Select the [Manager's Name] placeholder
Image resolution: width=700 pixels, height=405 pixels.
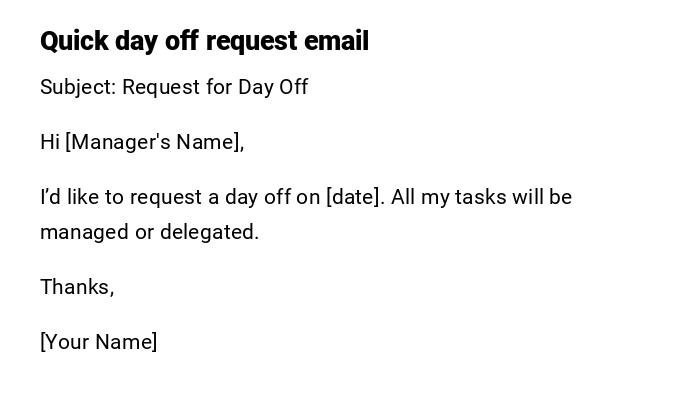(154, 142)
